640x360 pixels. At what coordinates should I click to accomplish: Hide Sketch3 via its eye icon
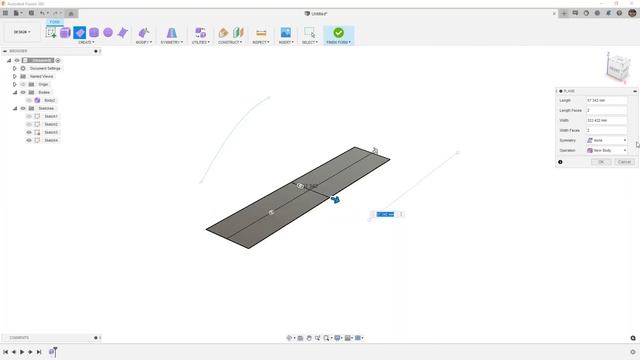pyautogui.click(x=29, y=132)
